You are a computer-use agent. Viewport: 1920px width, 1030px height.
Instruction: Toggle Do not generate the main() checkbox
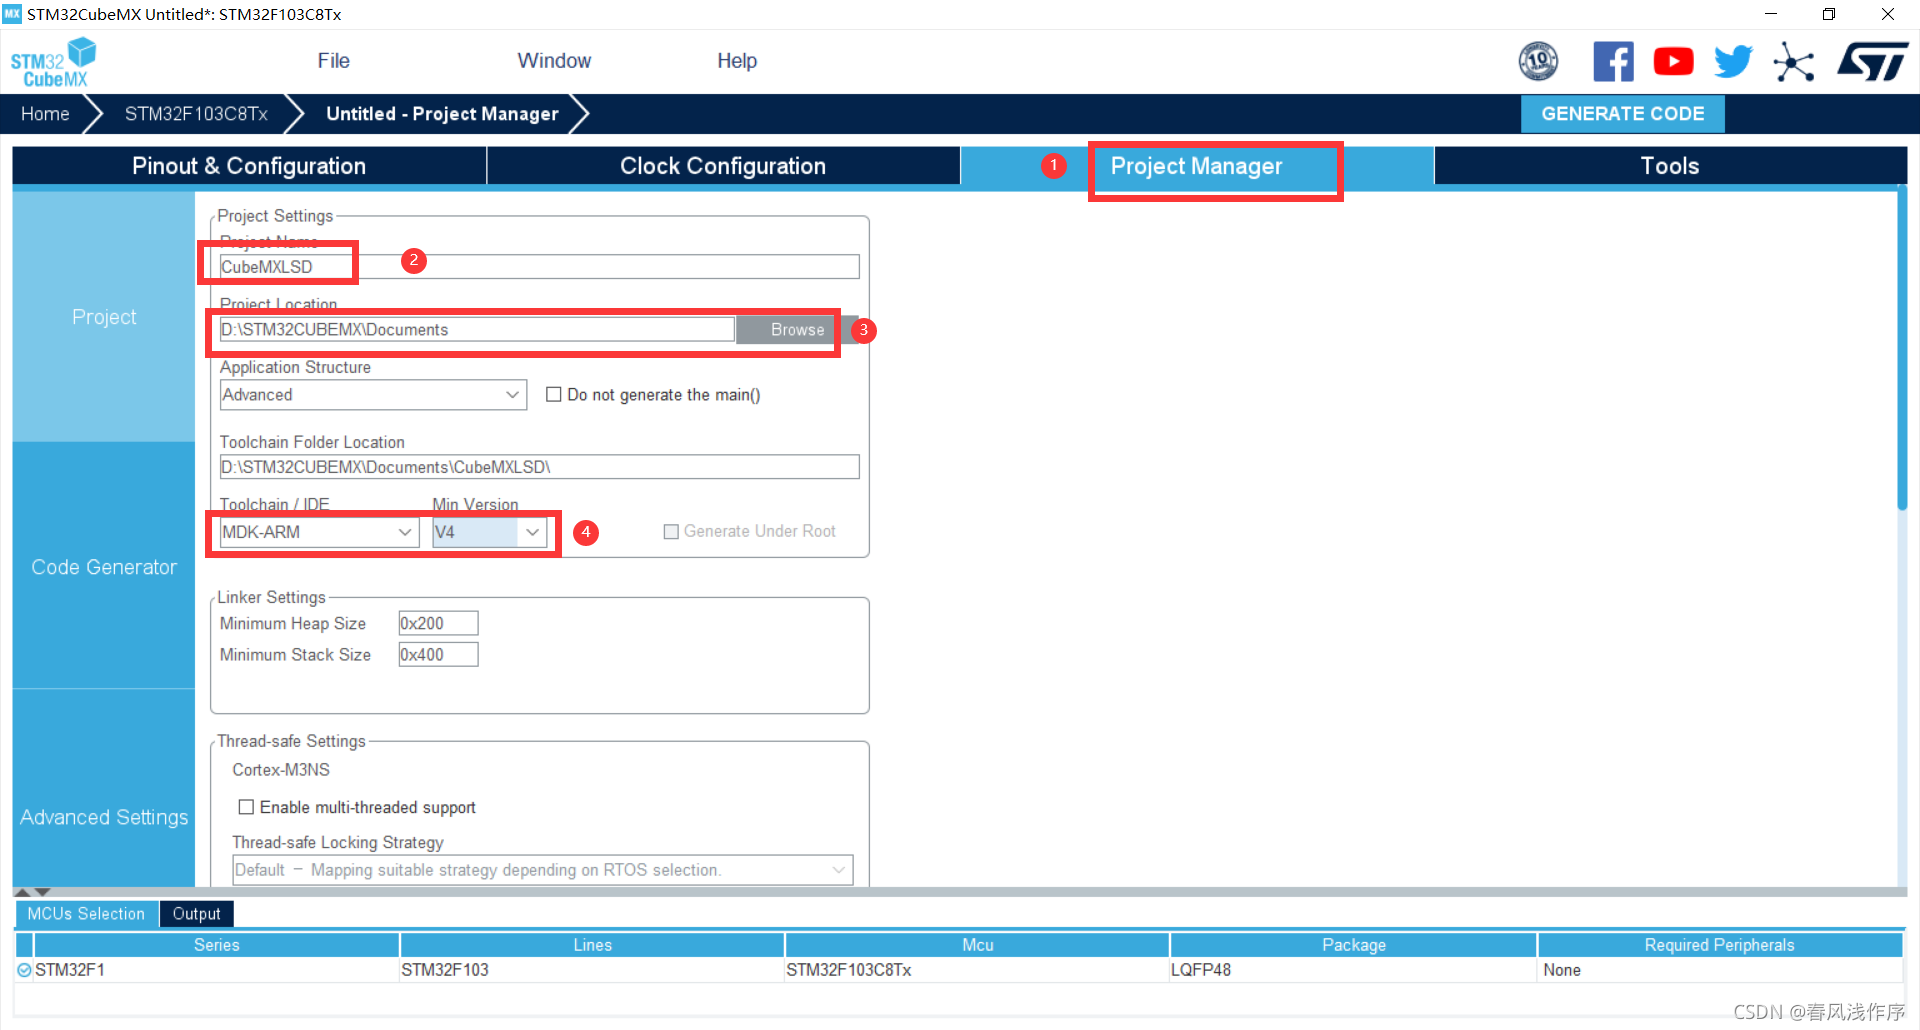coord(553,395)
